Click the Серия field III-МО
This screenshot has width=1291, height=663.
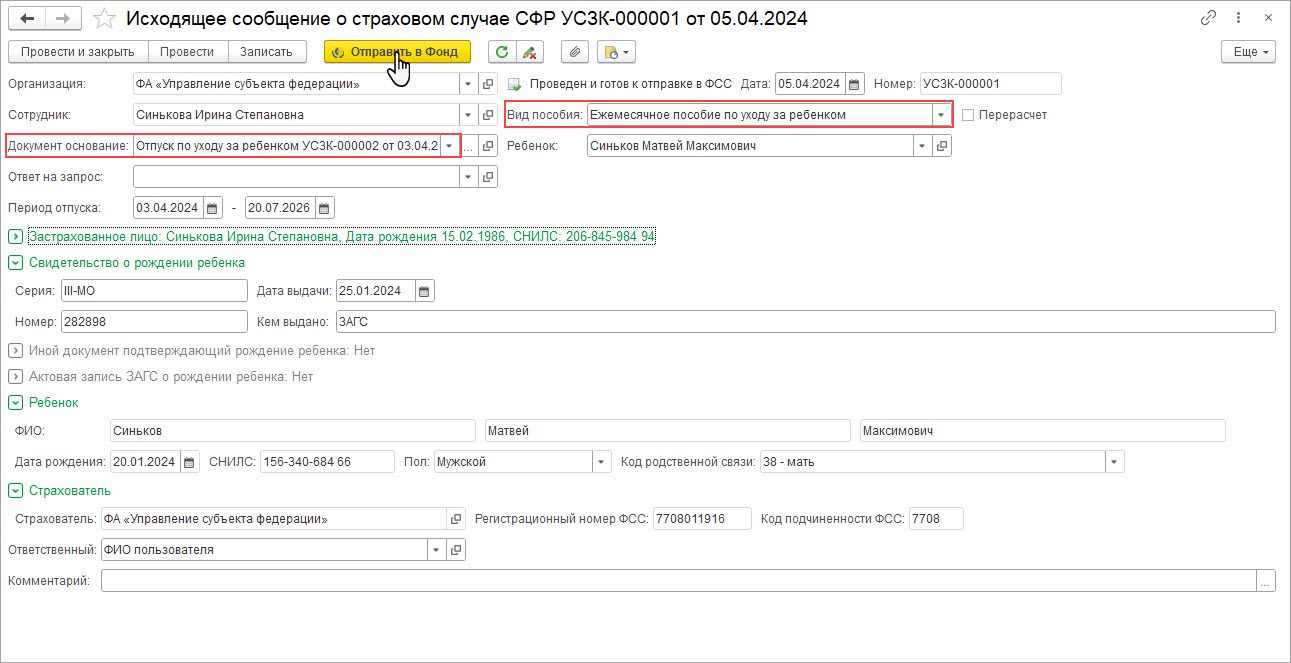(x=153, y=291)
